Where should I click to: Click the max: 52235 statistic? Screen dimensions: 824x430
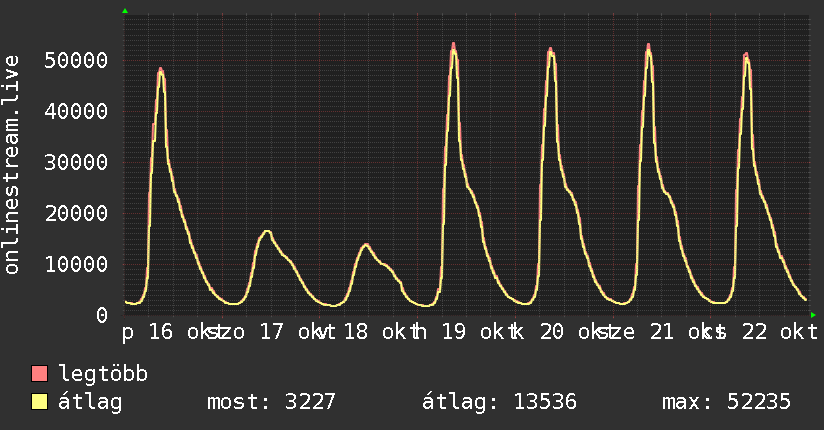pyautogui.click(x=726, y=402)
